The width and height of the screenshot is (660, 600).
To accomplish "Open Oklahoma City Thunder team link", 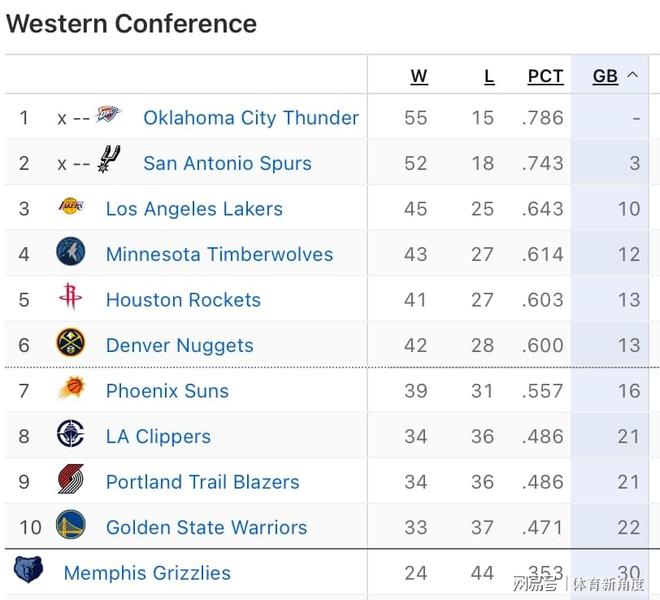I will click(250, 118).
